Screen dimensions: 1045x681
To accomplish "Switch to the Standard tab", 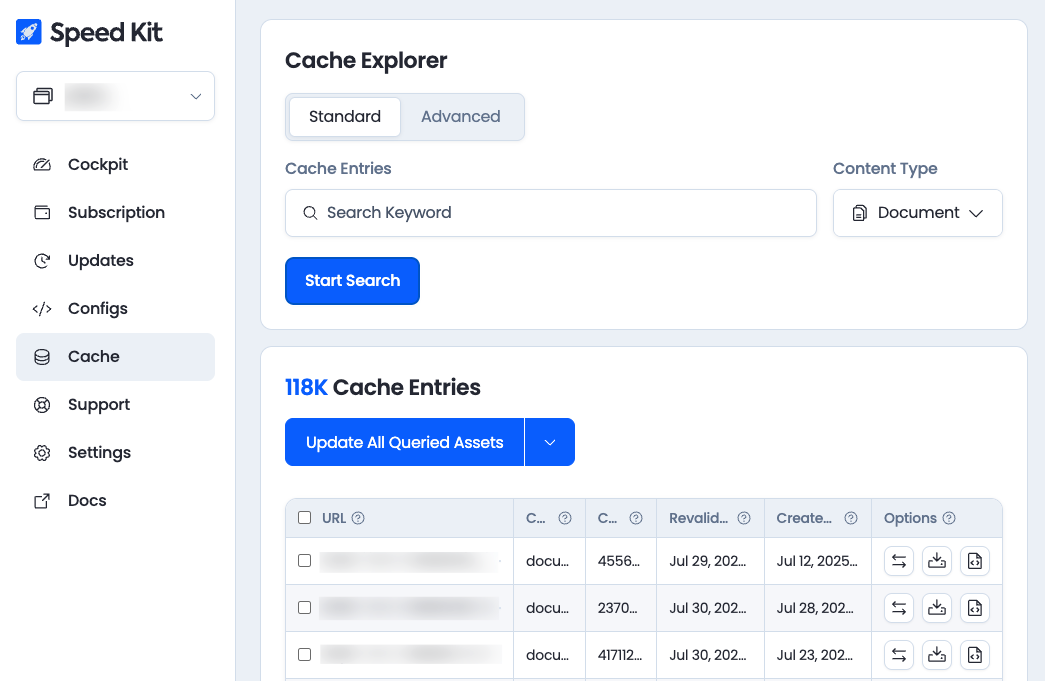I will tap(345, 117).
